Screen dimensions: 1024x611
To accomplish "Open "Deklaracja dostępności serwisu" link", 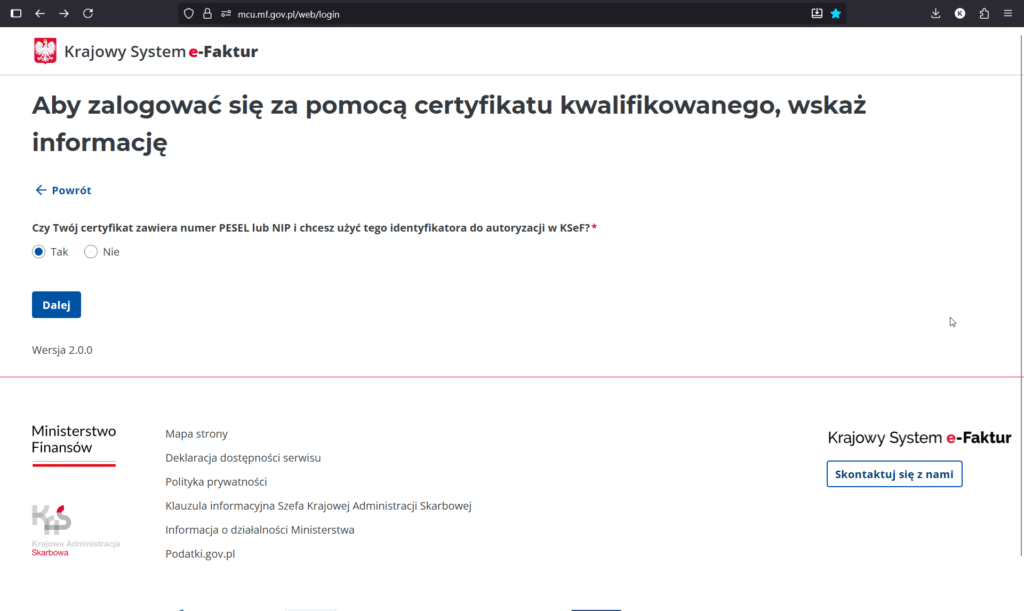I will click(243, 458).
